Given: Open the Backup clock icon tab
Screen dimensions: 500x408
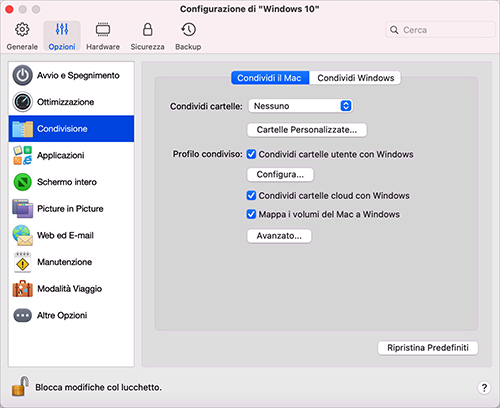Looking at the screenshot, I should pyautogui.click(x=188, y=29).
